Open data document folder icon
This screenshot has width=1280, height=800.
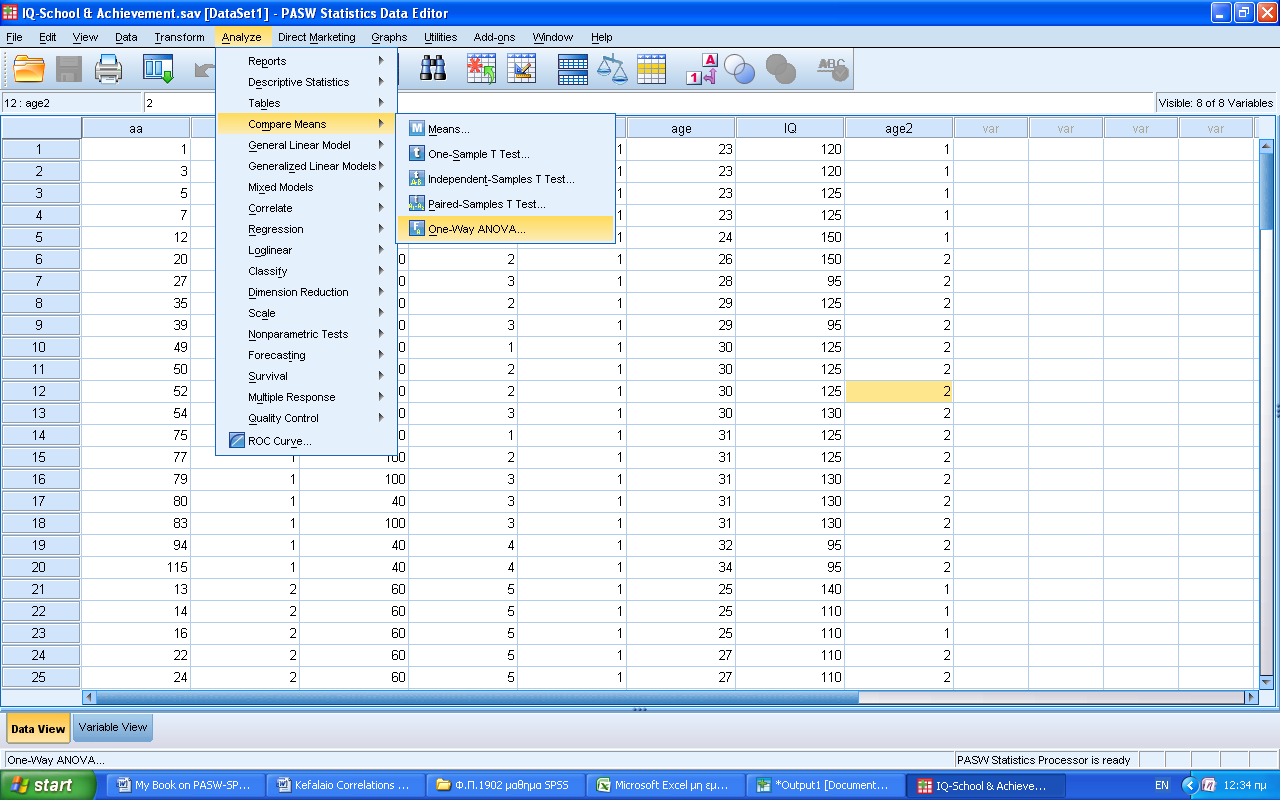[29, 69]
